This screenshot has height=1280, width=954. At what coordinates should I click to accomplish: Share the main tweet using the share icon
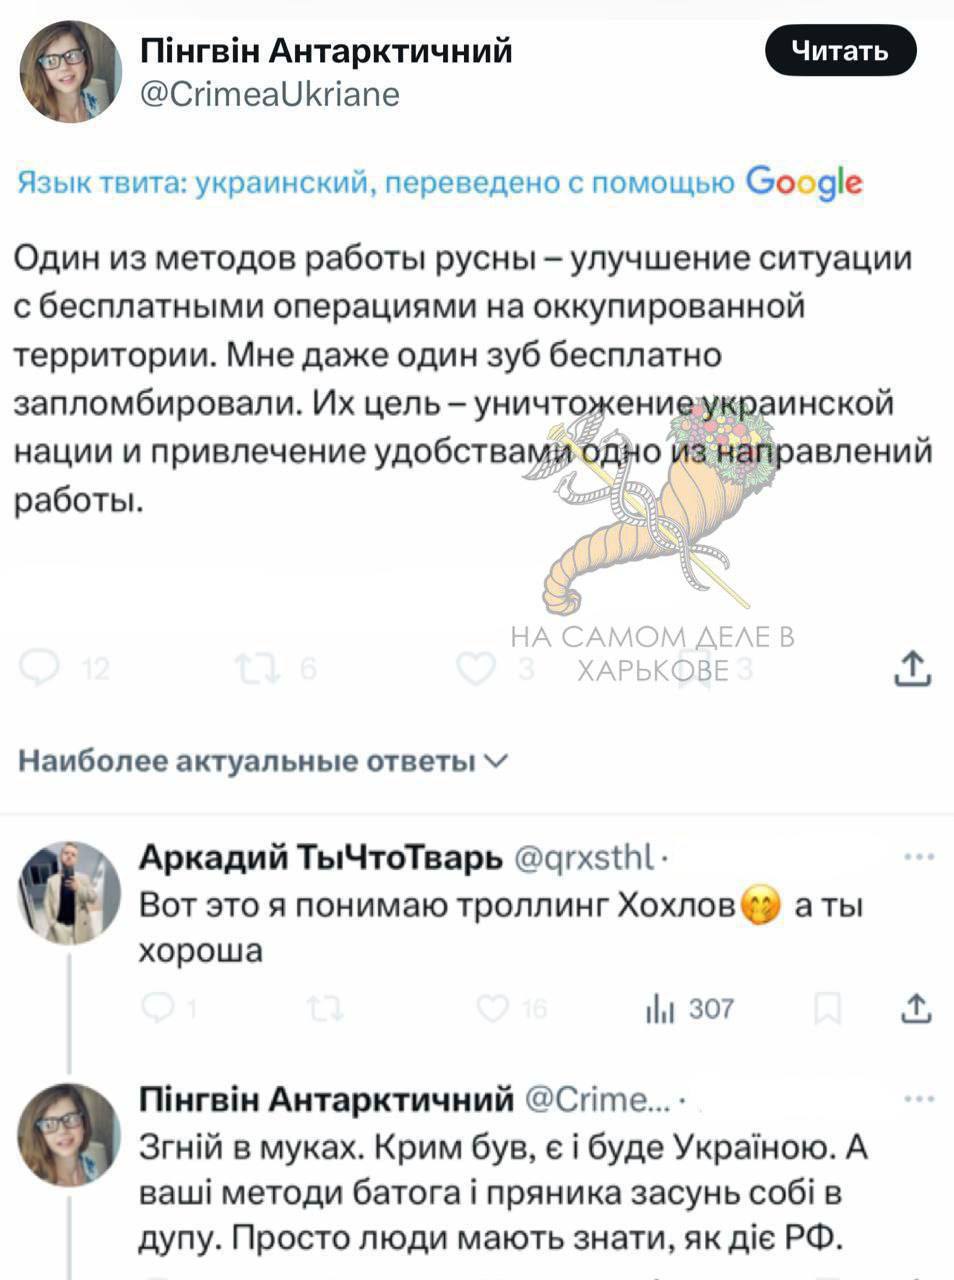[913, 668]
